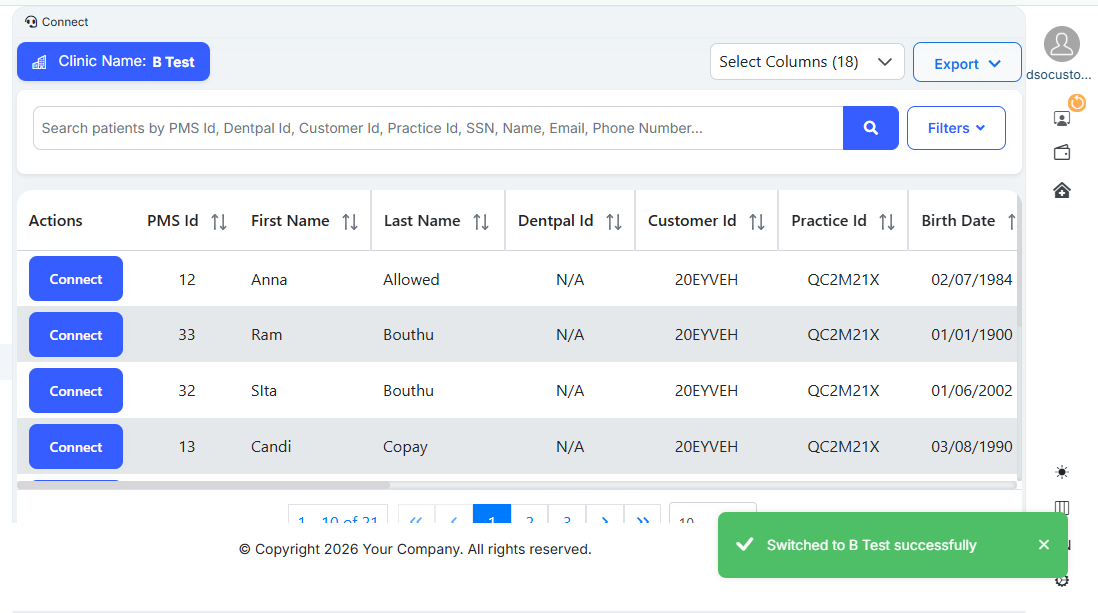Click Connect for patient Candi Copay
The height and width of the screenshot is (613, 1098).
[x=76, y=447]
